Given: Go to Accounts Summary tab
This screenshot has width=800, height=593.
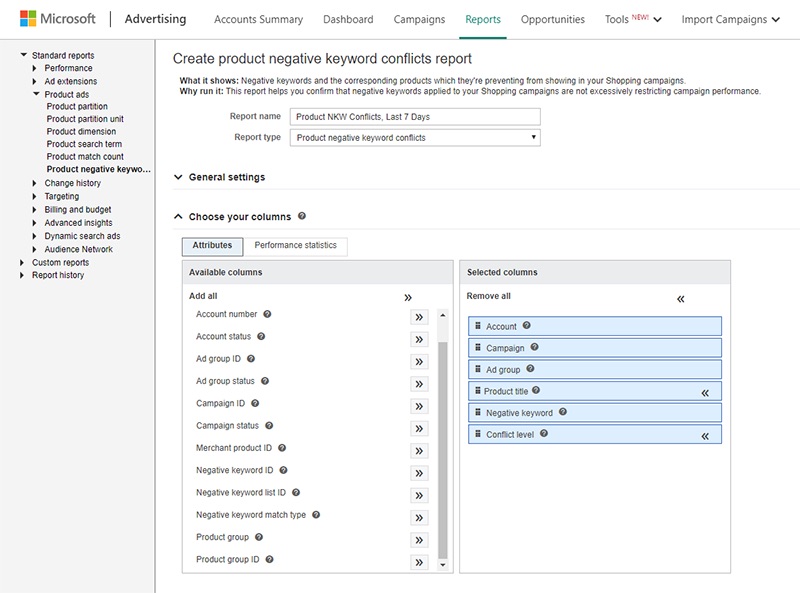Looking at the screenshot, I should pyautogui.click(x=258, y=19).
